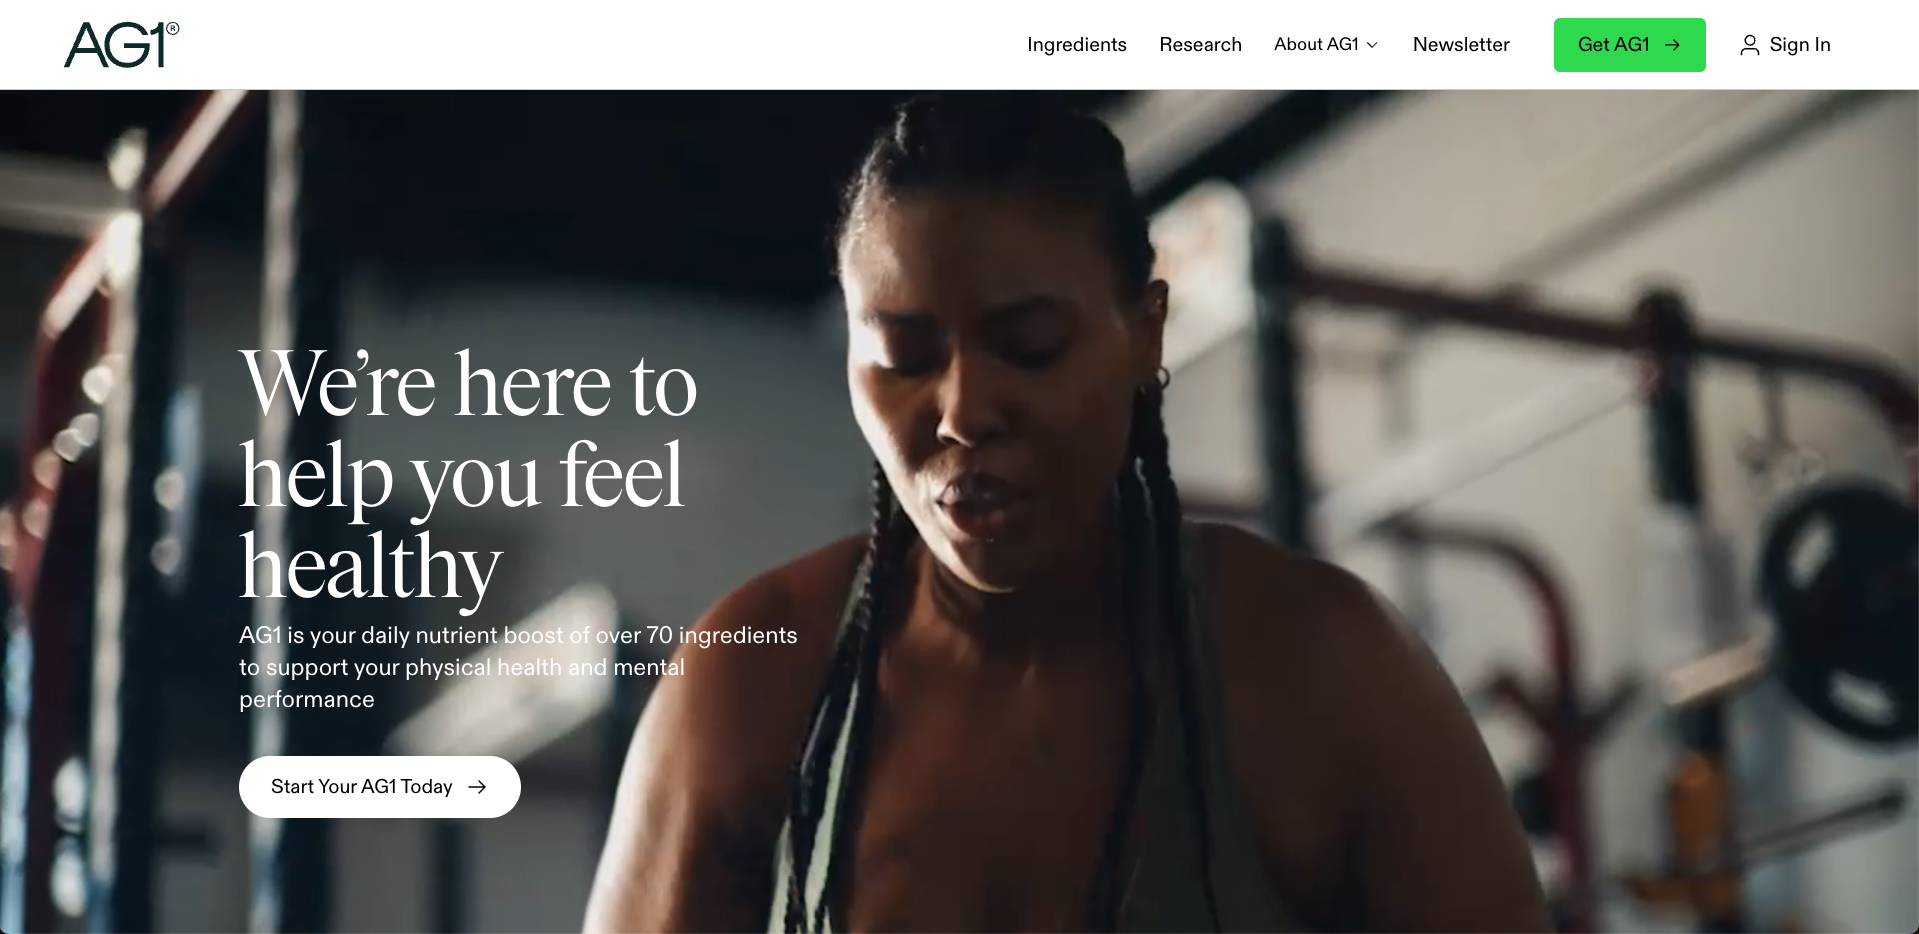1919x934 pixels.
Task: Go to the Research nav item
Action: [x=1200, y=45]
